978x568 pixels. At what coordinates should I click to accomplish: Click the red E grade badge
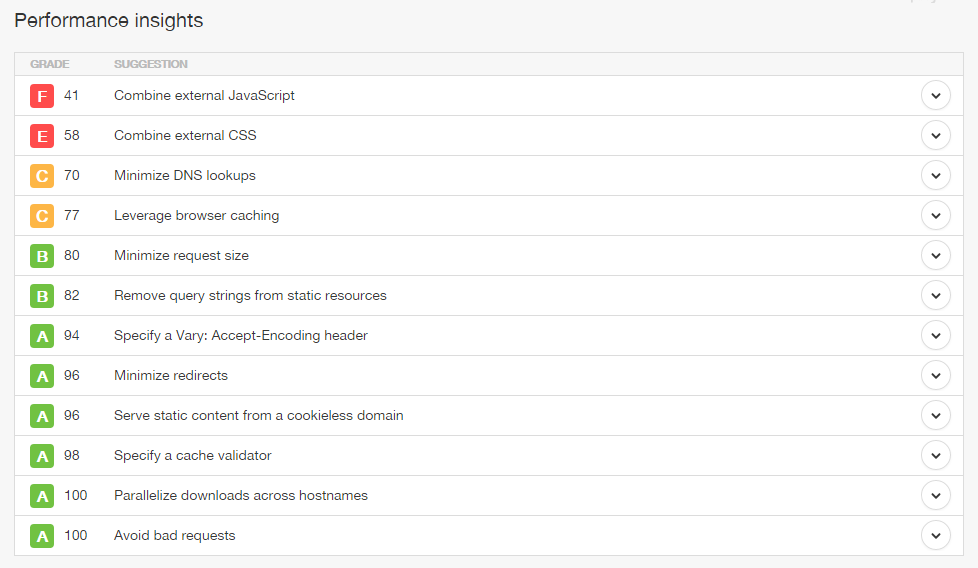[42, 136]
